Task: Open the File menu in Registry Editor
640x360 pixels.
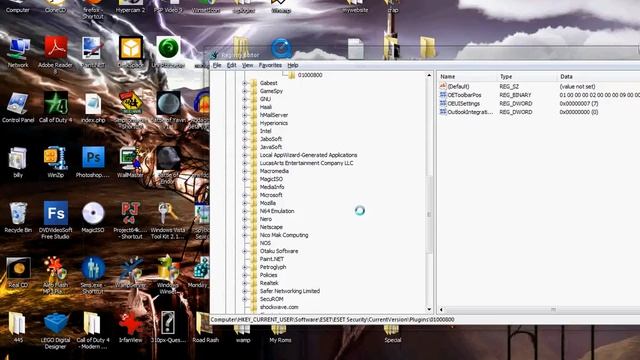Action: point(217,65)
